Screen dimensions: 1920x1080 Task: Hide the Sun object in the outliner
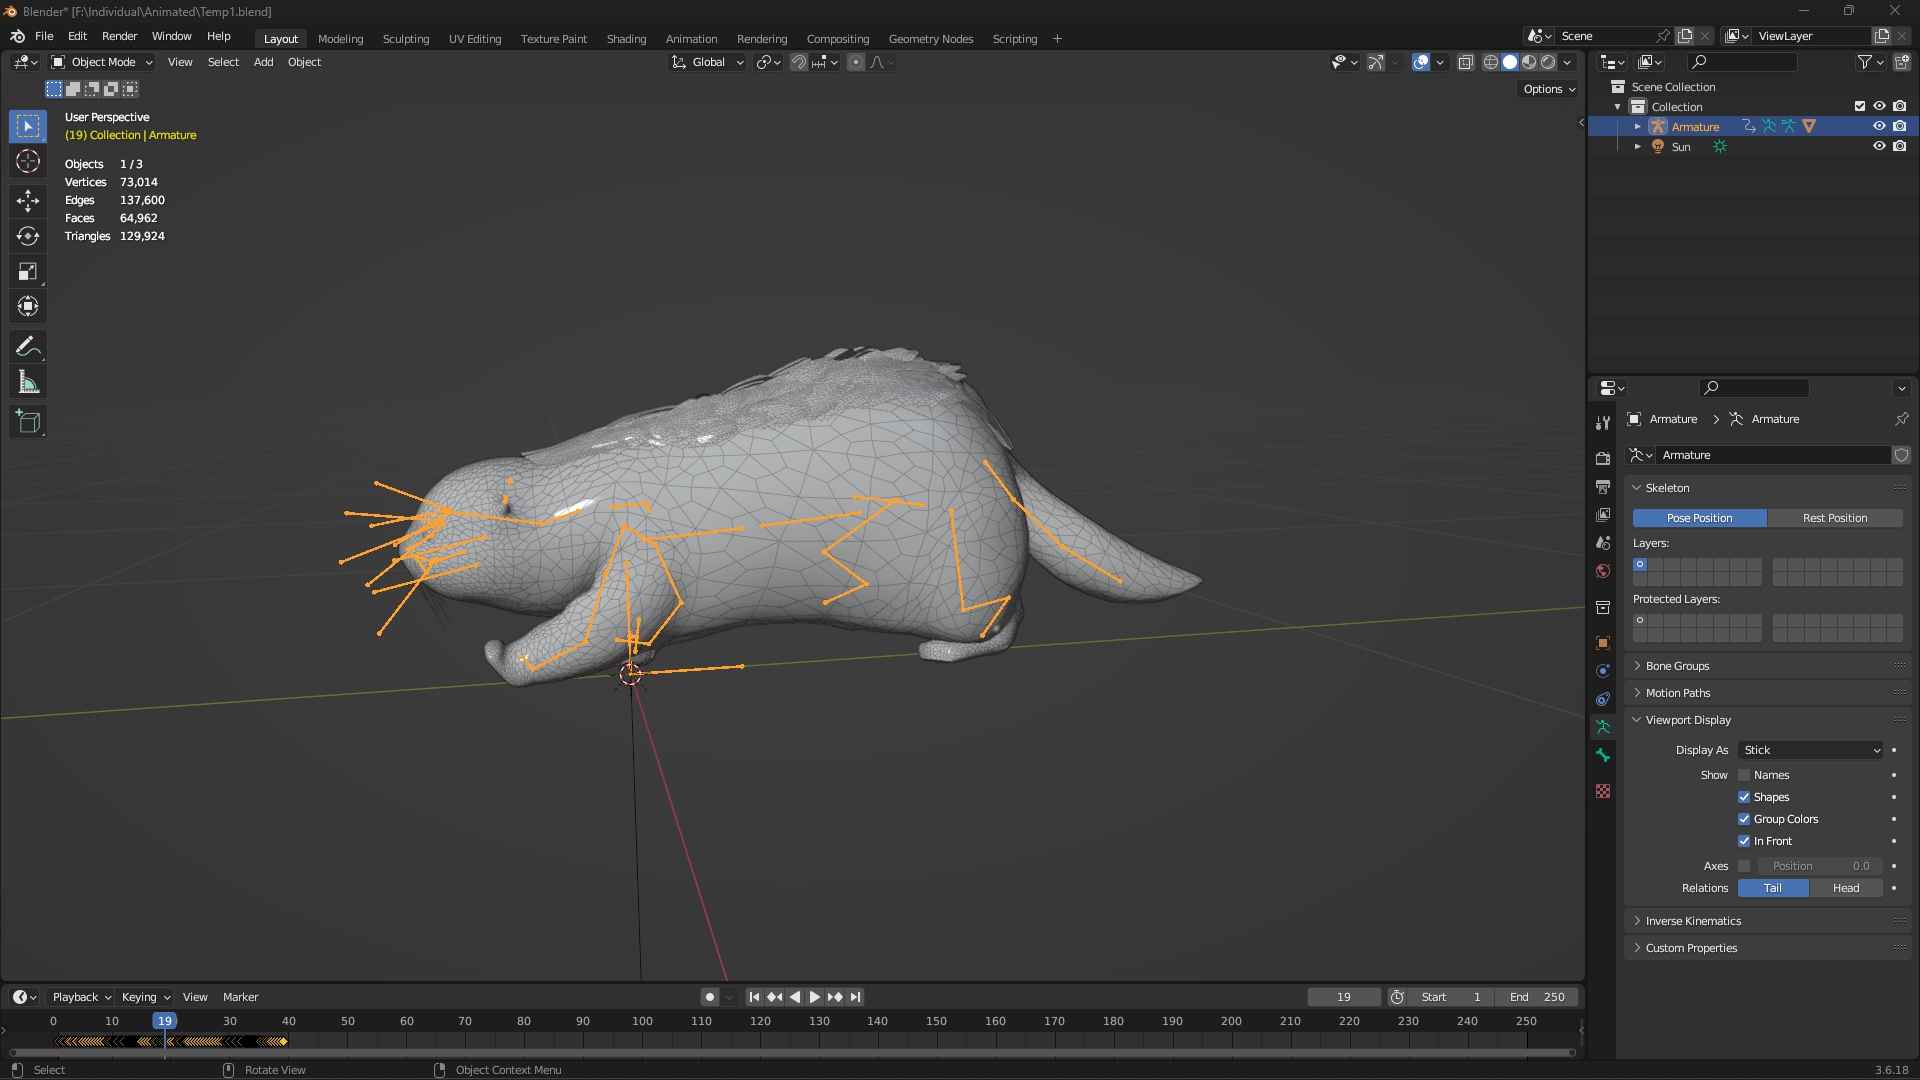coord(1879,146)
